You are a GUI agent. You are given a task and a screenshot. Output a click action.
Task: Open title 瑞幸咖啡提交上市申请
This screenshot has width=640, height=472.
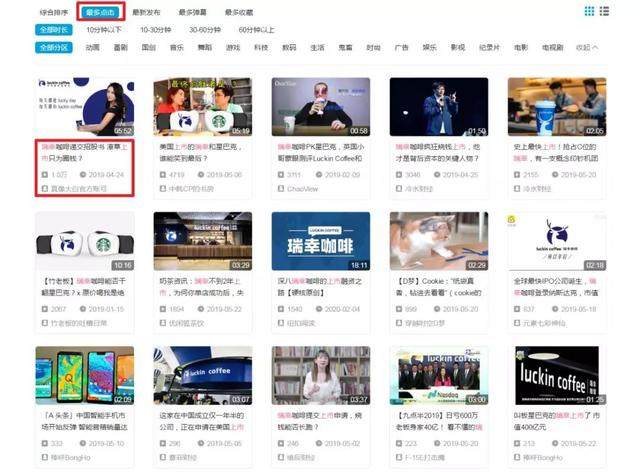[320, 421]
